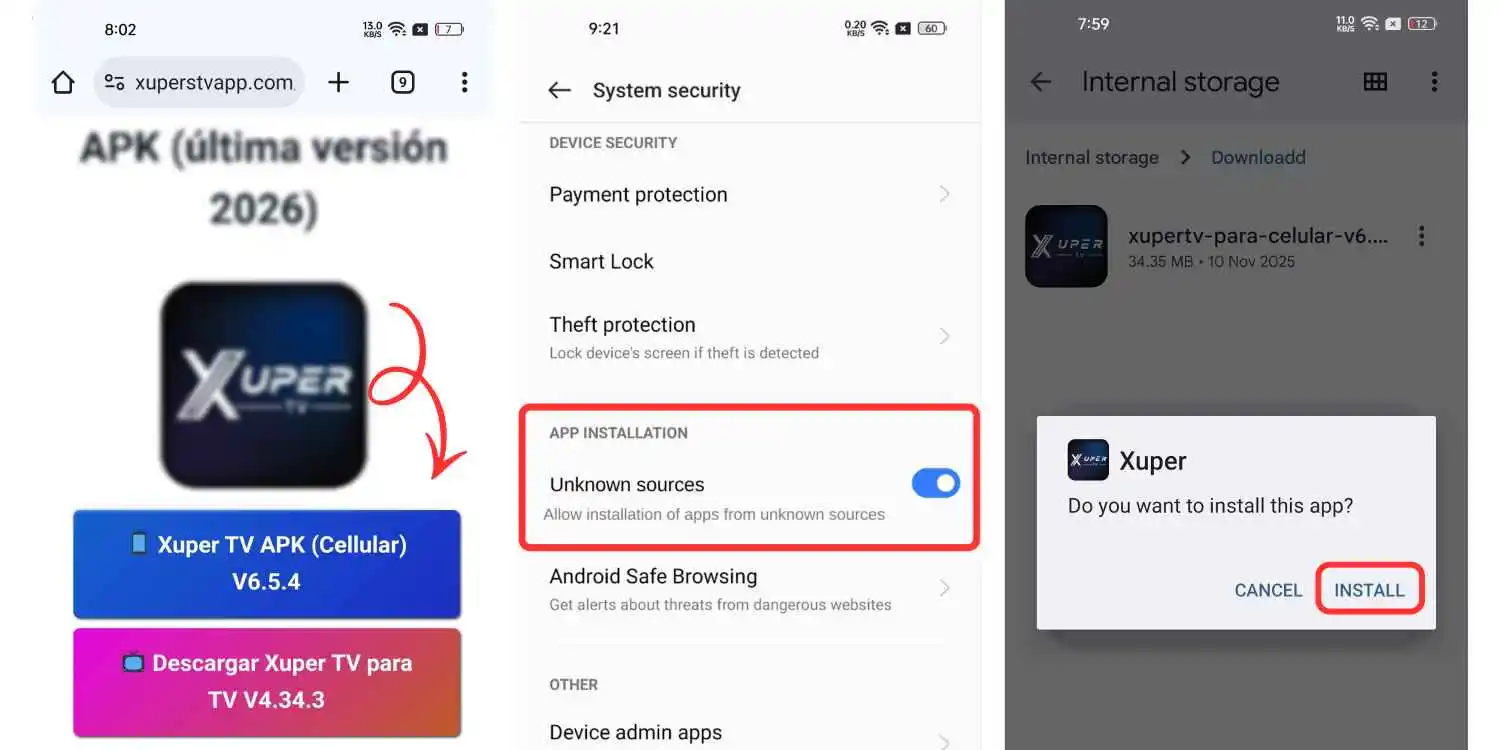This screenshot has width=1500, height=750.
Task: Open options for xupertv-para-celular file
Action: [1421, 237]
